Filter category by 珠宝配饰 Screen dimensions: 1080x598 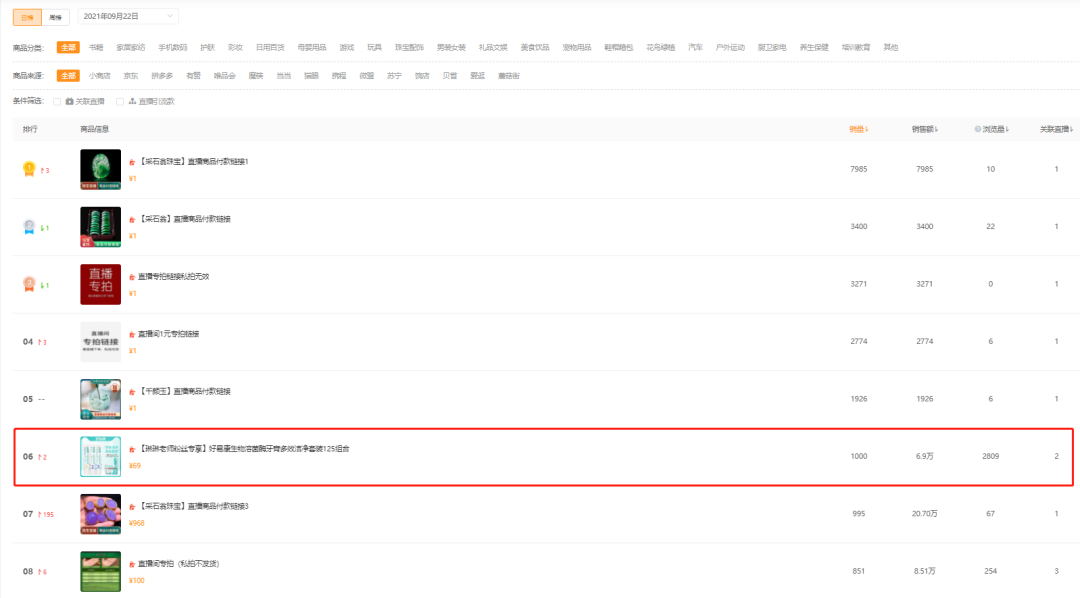click(409, 48)
